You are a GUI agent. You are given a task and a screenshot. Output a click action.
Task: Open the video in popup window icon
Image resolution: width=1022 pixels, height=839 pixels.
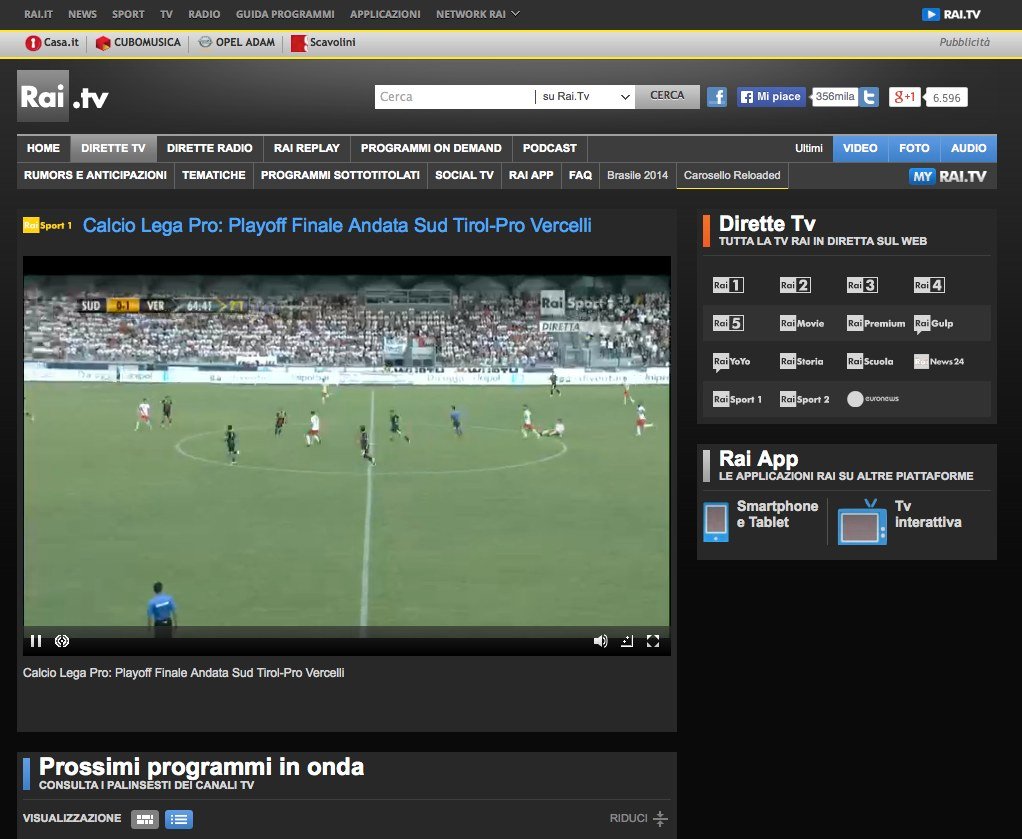click(627, 641)
